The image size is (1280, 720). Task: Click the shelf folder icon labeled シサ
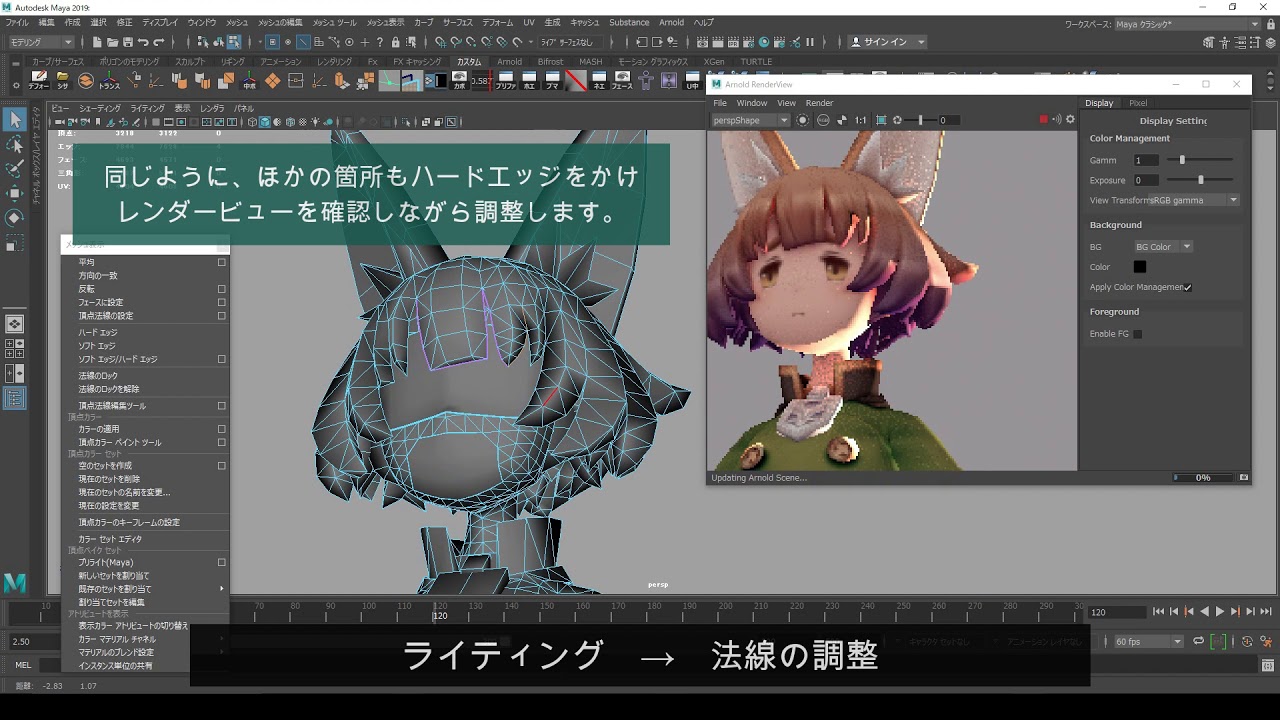click(62, 80)
